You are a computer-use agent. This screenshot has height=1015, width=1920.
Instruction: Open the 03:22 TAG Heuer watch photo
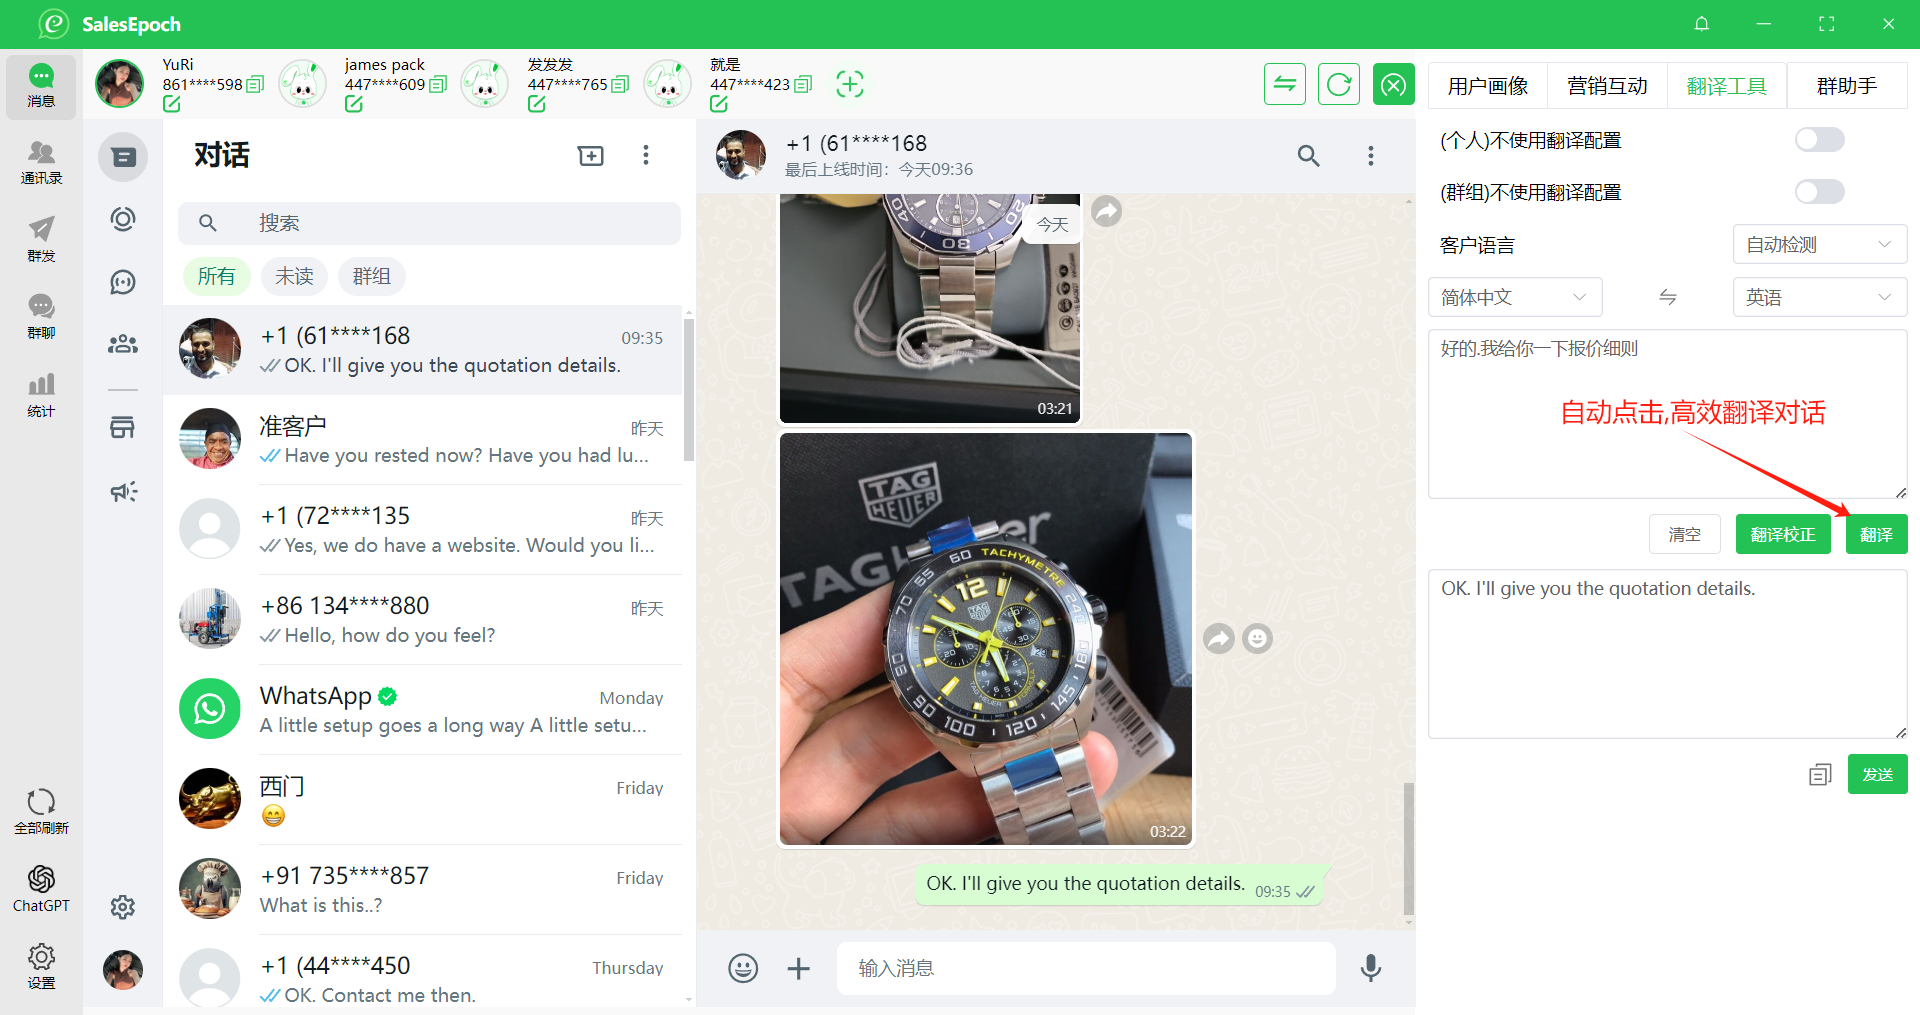tap(986, 639)
